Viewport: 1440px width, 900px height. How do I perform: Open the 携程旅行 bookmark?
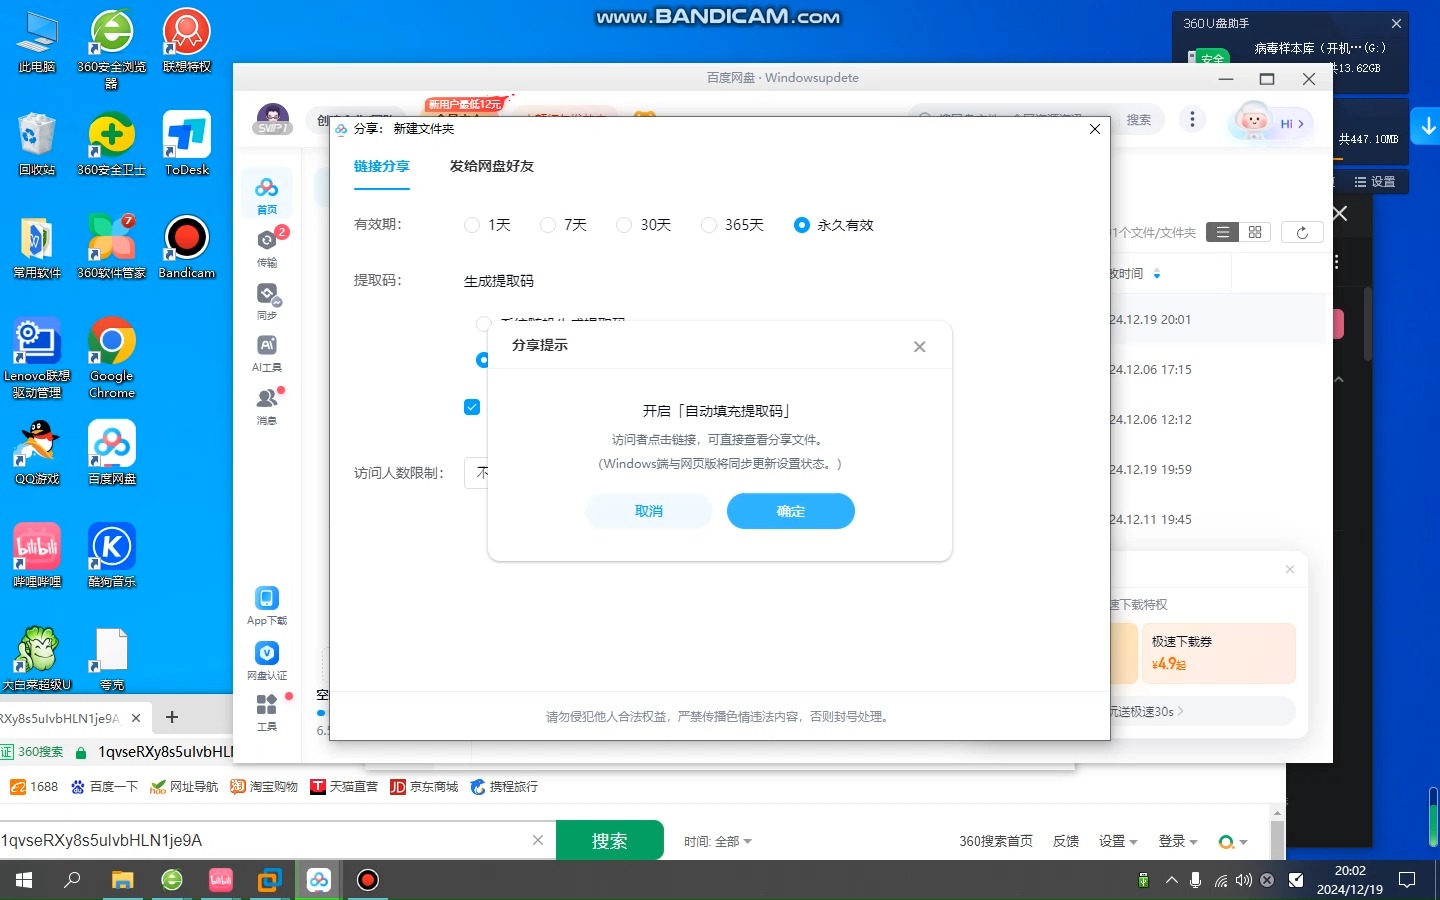(504, 787)
